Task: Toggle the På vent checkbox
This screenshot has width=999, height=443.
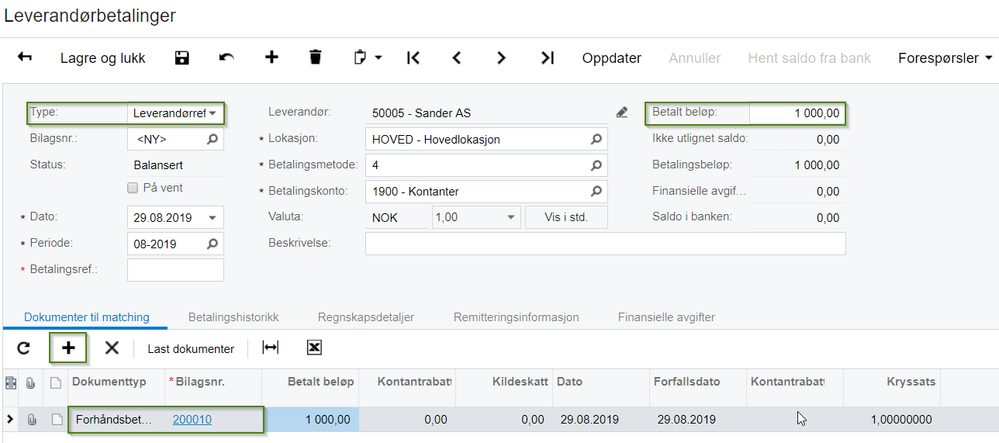Action: (x=132, y=188)
